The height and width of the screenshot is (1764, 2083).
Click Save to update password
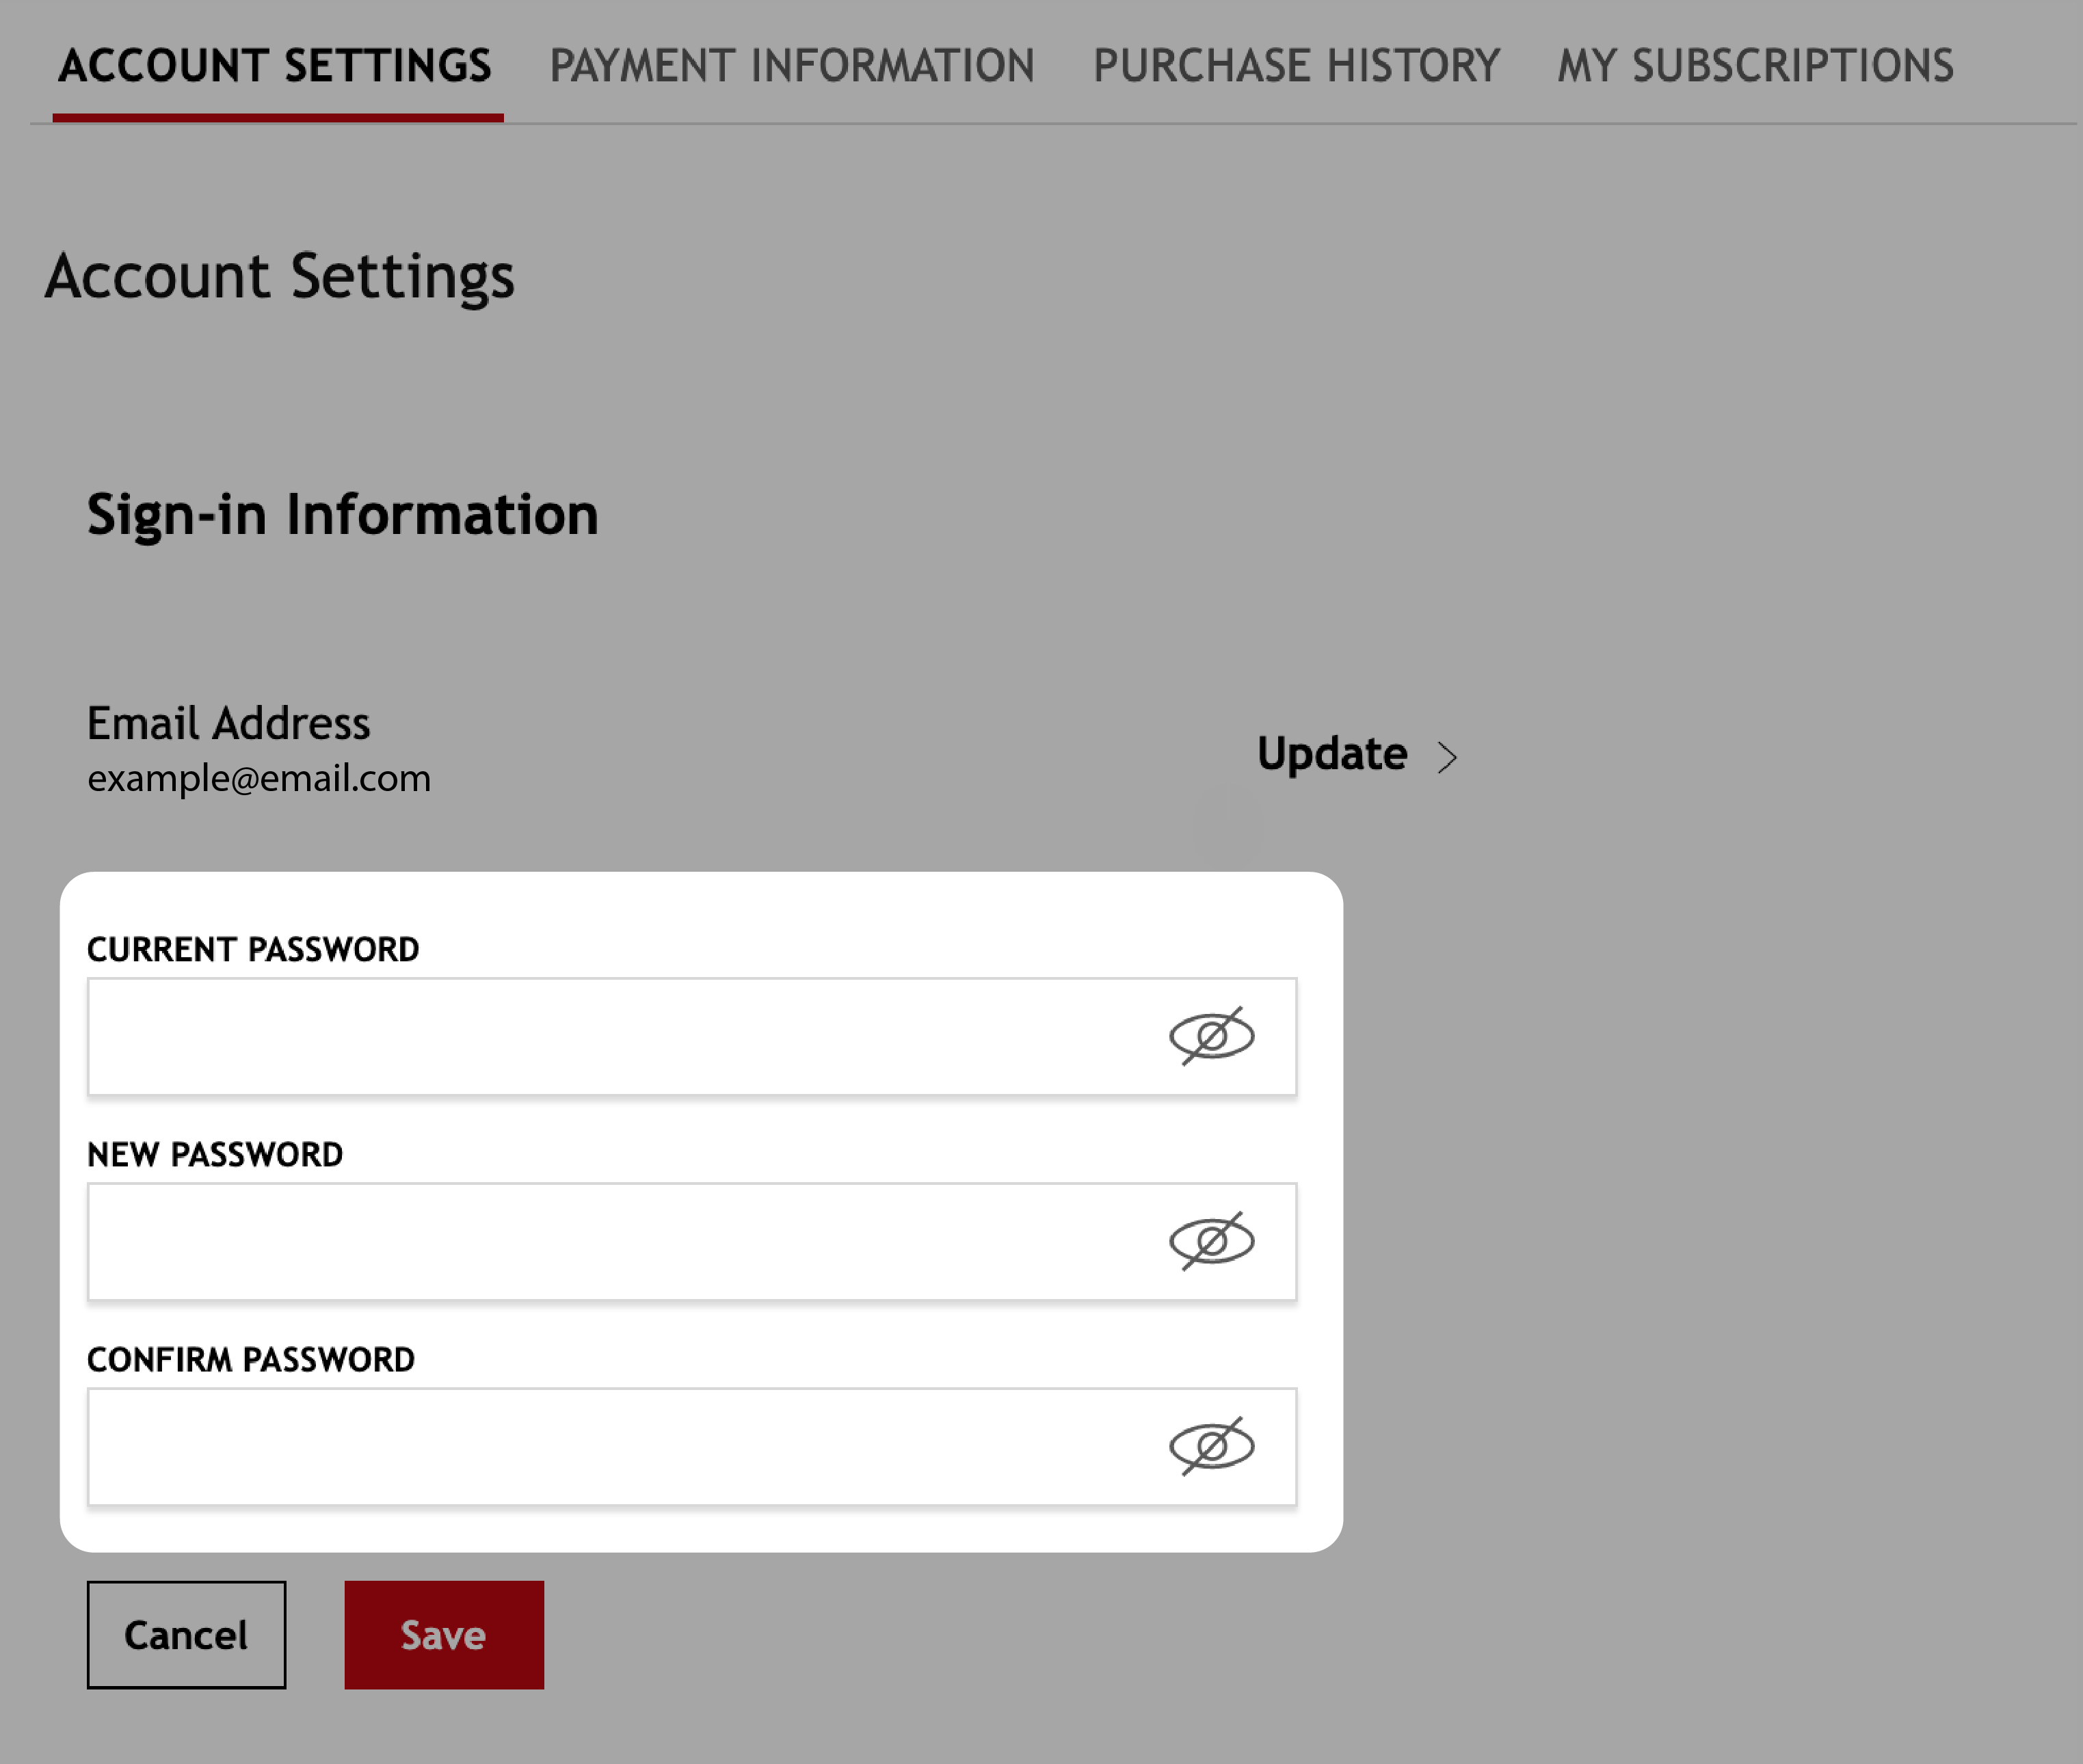point(445,1635)
